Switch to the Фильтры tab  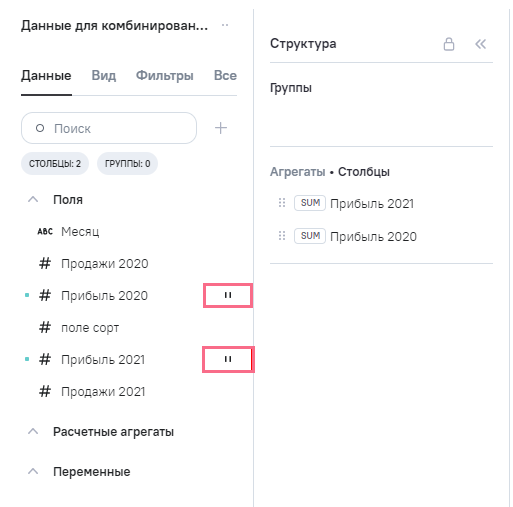[x=165, y=76]
